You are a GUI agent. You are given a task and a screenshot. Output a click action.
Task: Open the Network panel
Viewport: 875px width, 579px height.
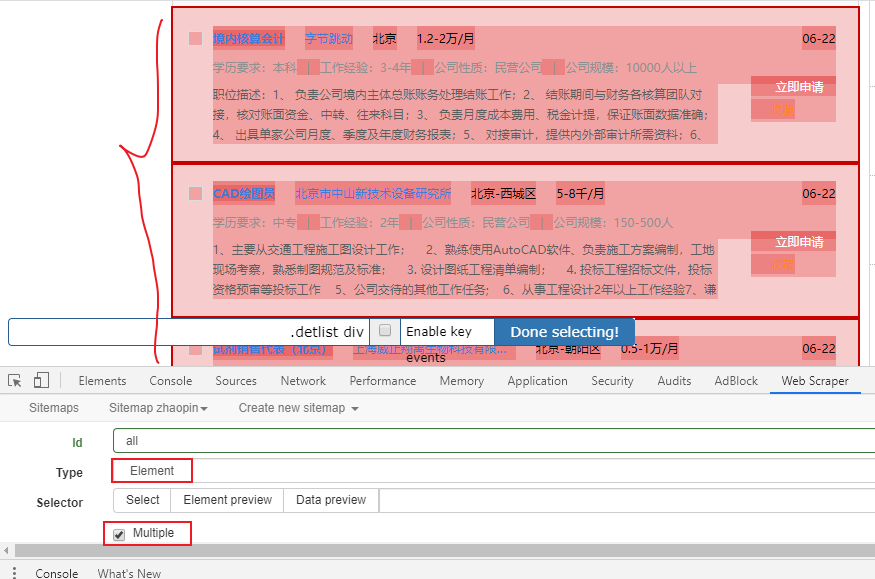pyautogui.click(x=302, y=380)
